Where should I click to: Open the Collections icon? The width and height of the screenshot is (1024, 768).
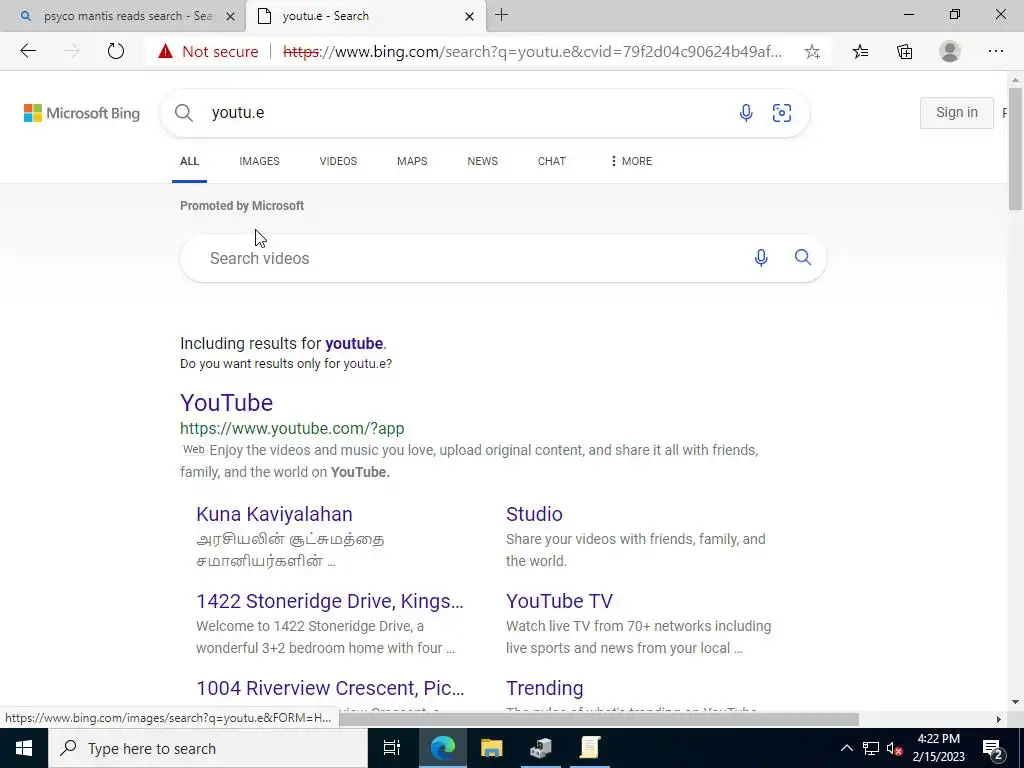904,52
